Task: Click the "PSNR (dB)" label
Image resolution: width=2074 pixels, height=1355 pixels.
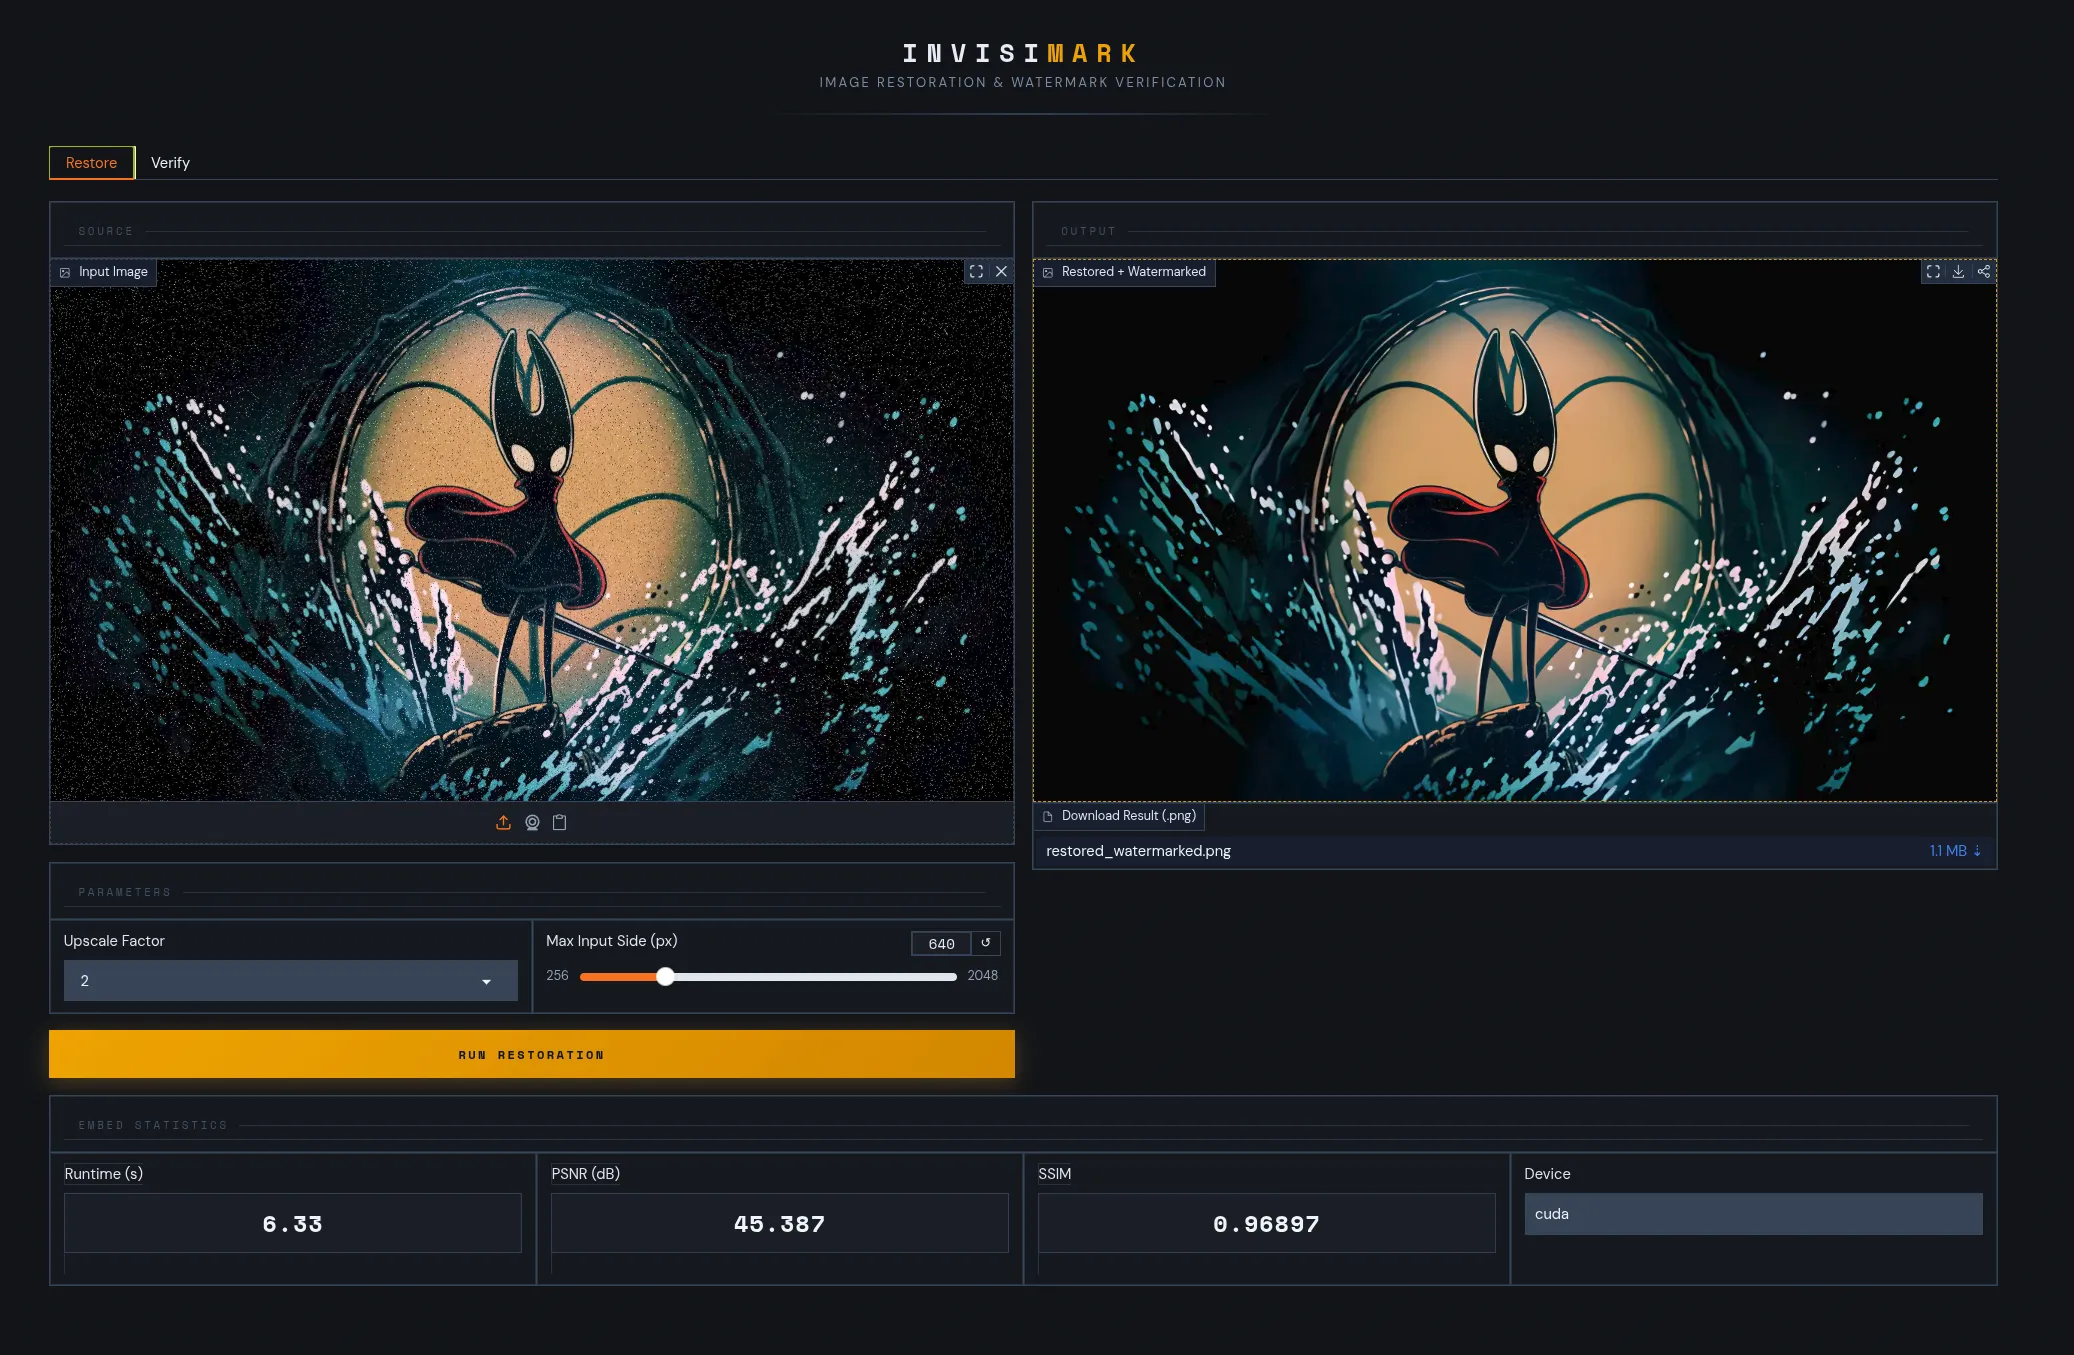Action: [586, 1174]
